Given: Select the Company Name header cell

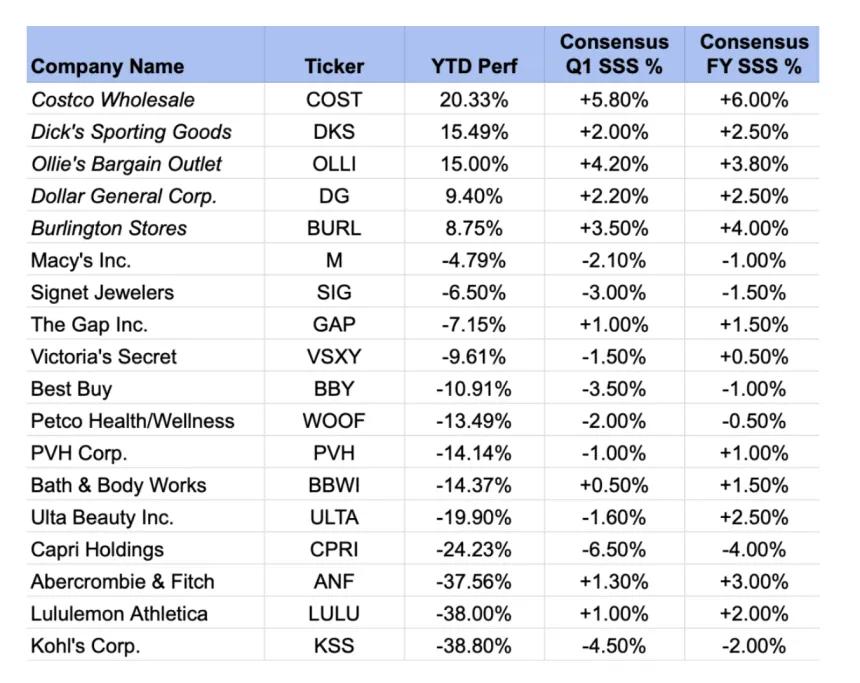Looking at the screenshot, I should (x=145, y=55).
